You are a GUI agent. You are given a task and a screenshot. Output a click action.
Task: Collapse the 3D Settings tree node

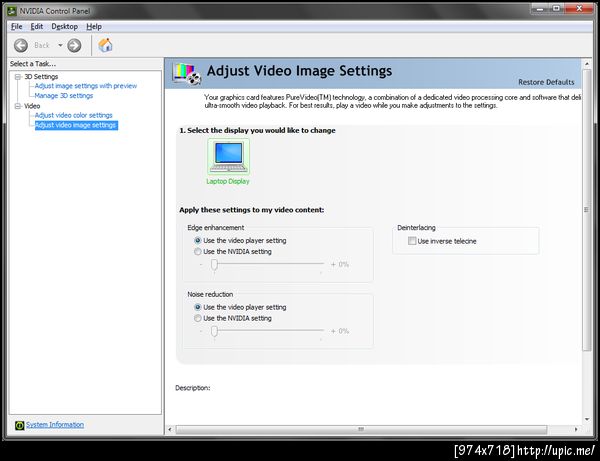pyautogui.click(x=18, y=77)
